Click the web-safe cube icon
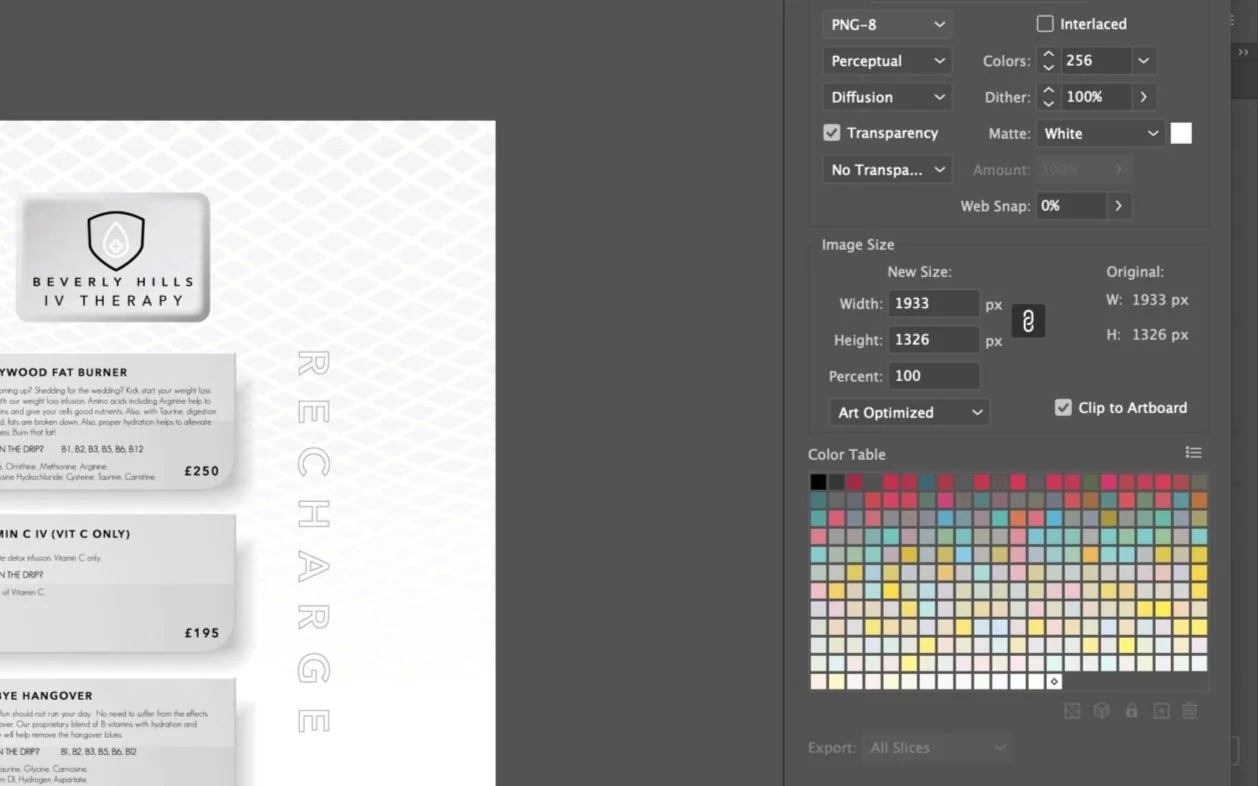Image resolution: width=1258 pixels, height=786 pixels. pyautogui.click(x=1101, y=711)
